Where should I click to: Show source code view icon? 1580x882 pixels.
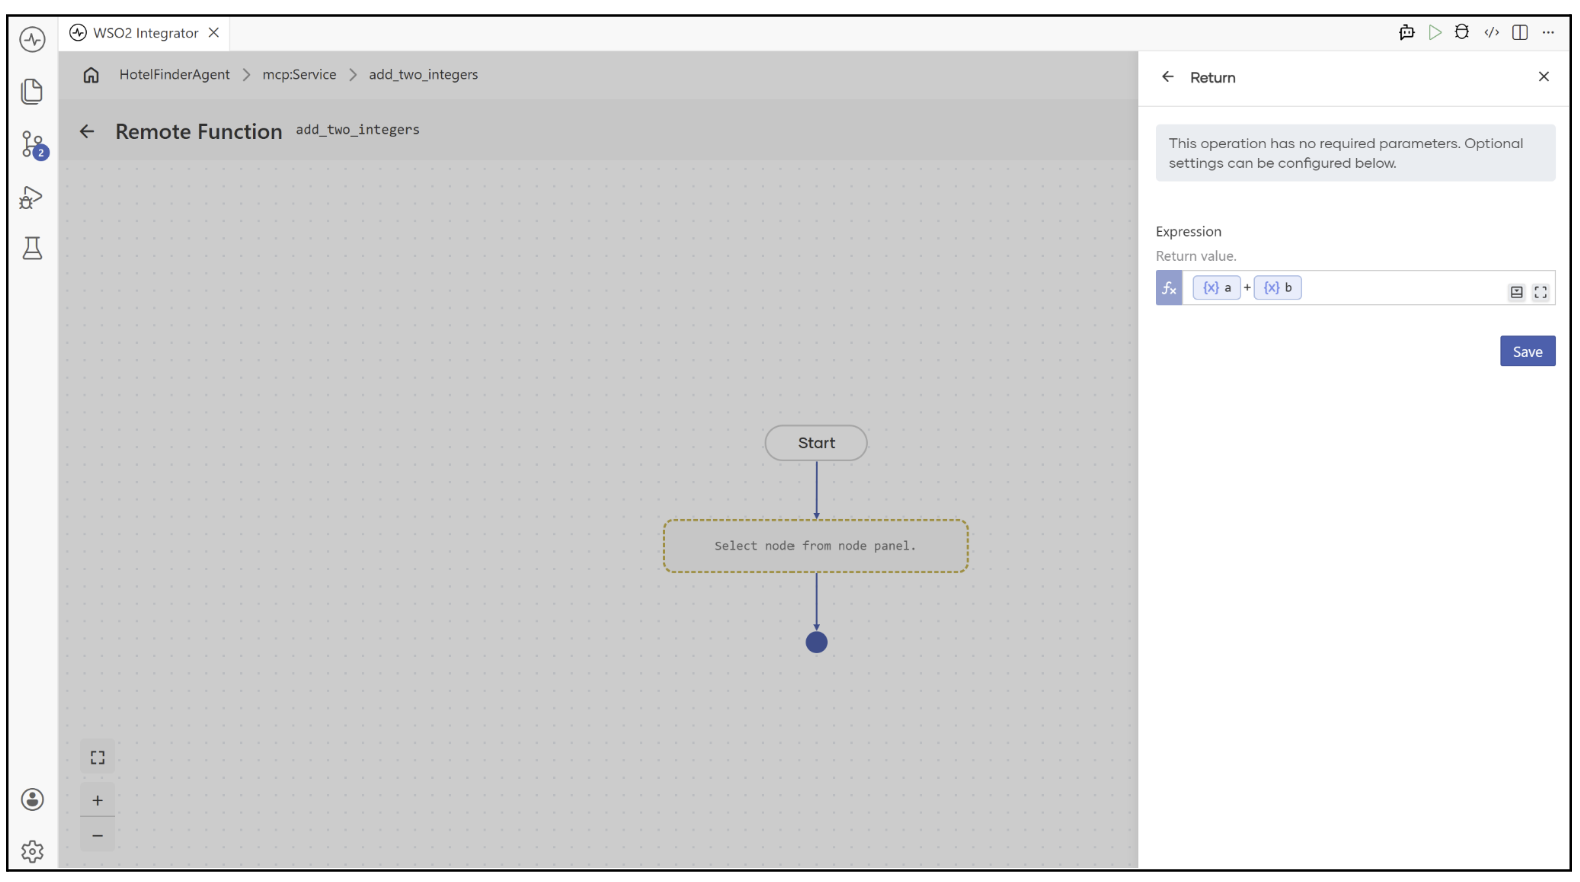coord(1492,32)
